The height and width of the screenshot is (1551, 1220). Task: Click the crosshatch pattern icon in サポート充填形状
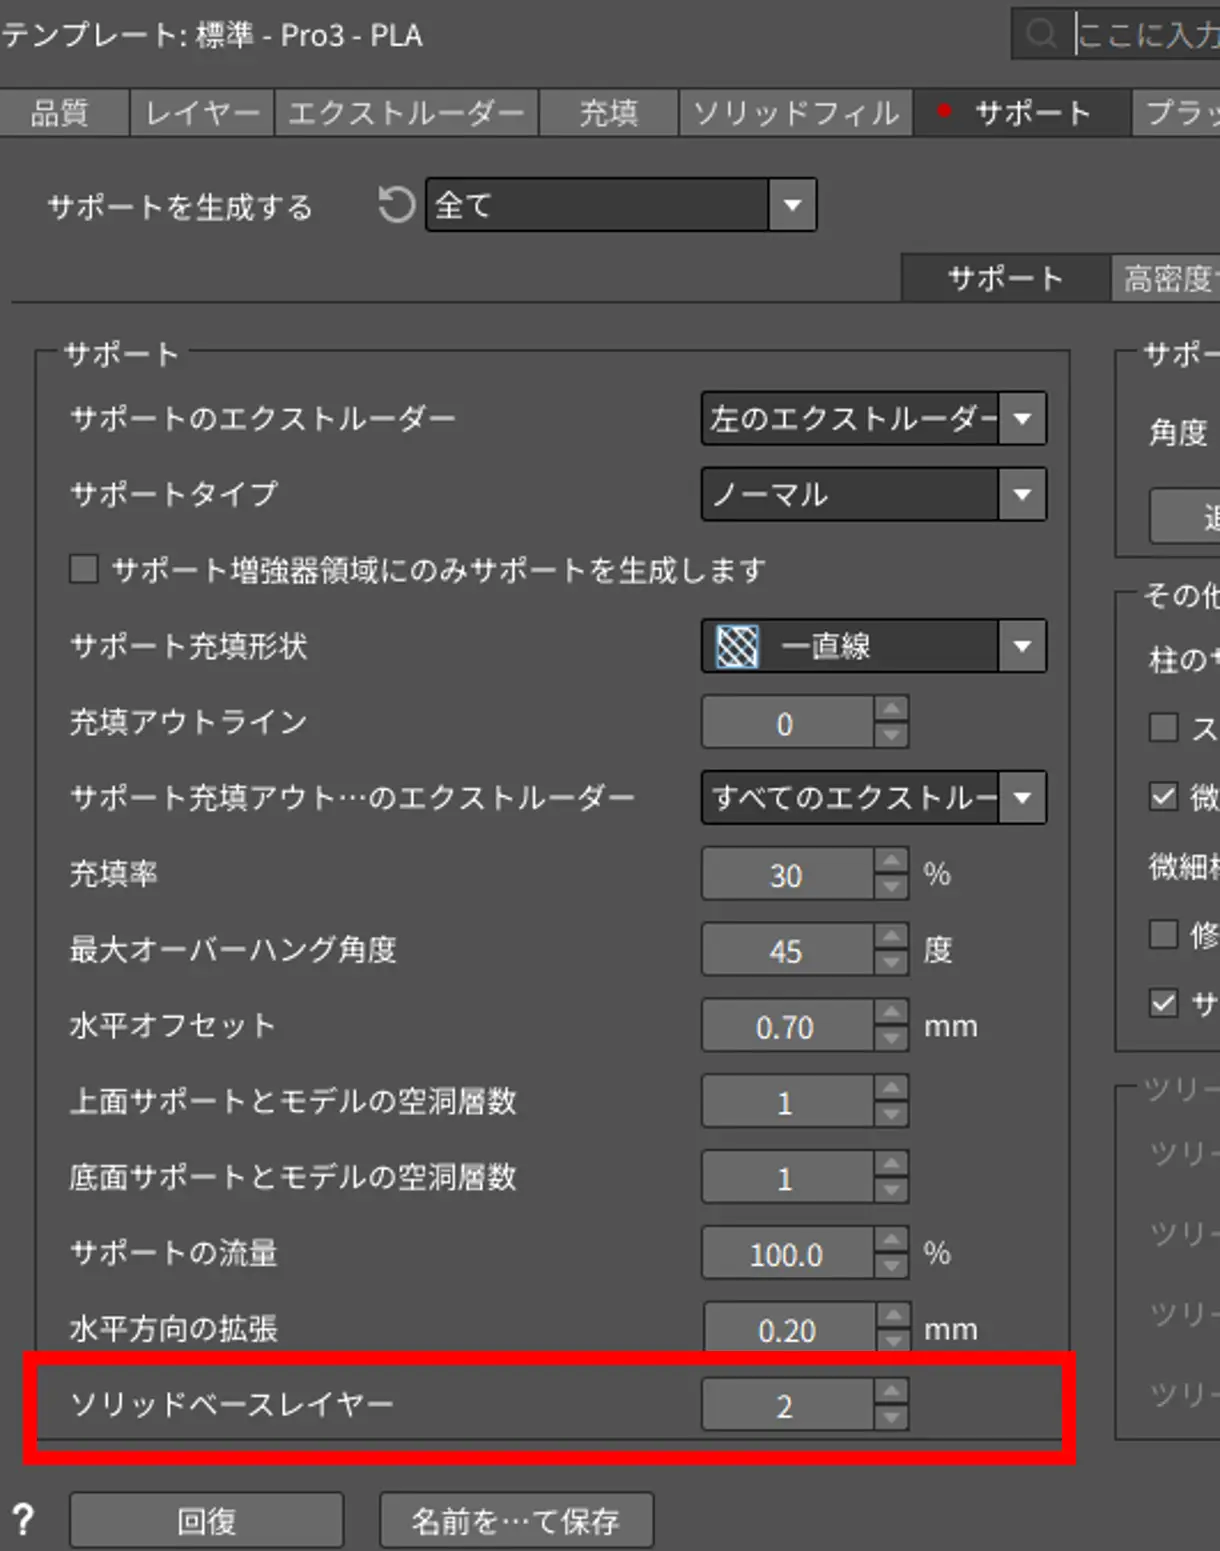[738, 646]
